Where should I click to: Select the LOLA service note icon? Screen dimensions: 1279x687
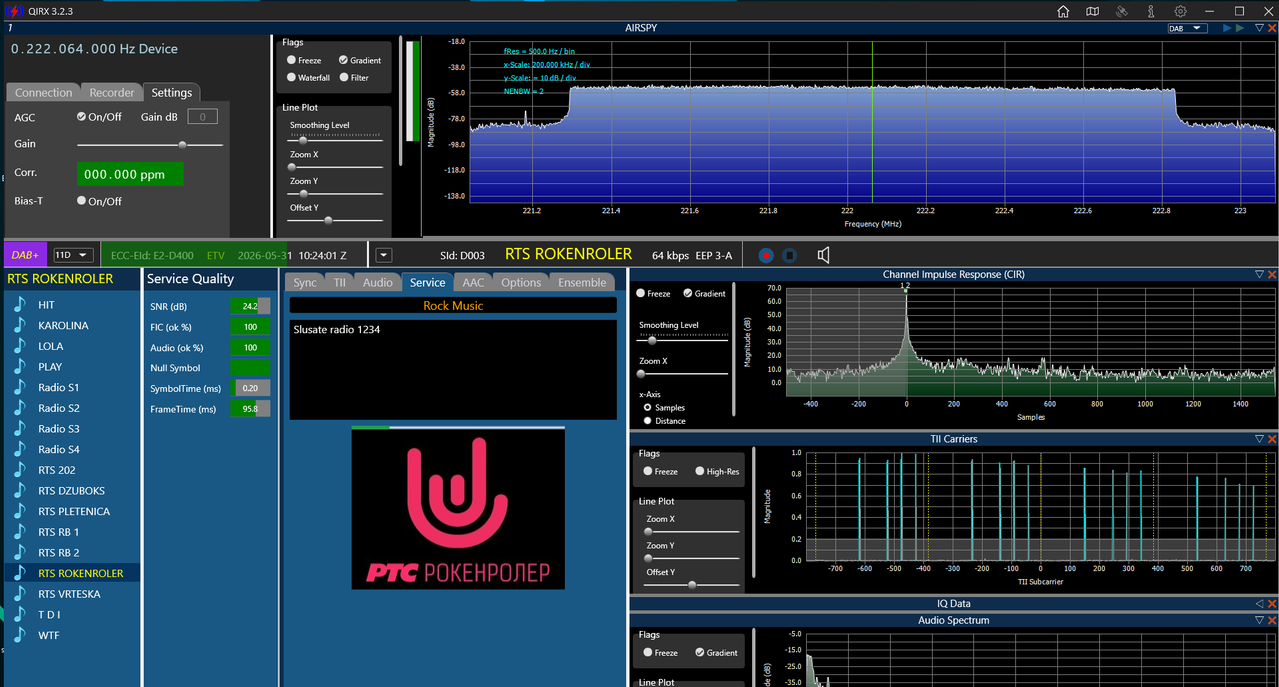(19, 346)
